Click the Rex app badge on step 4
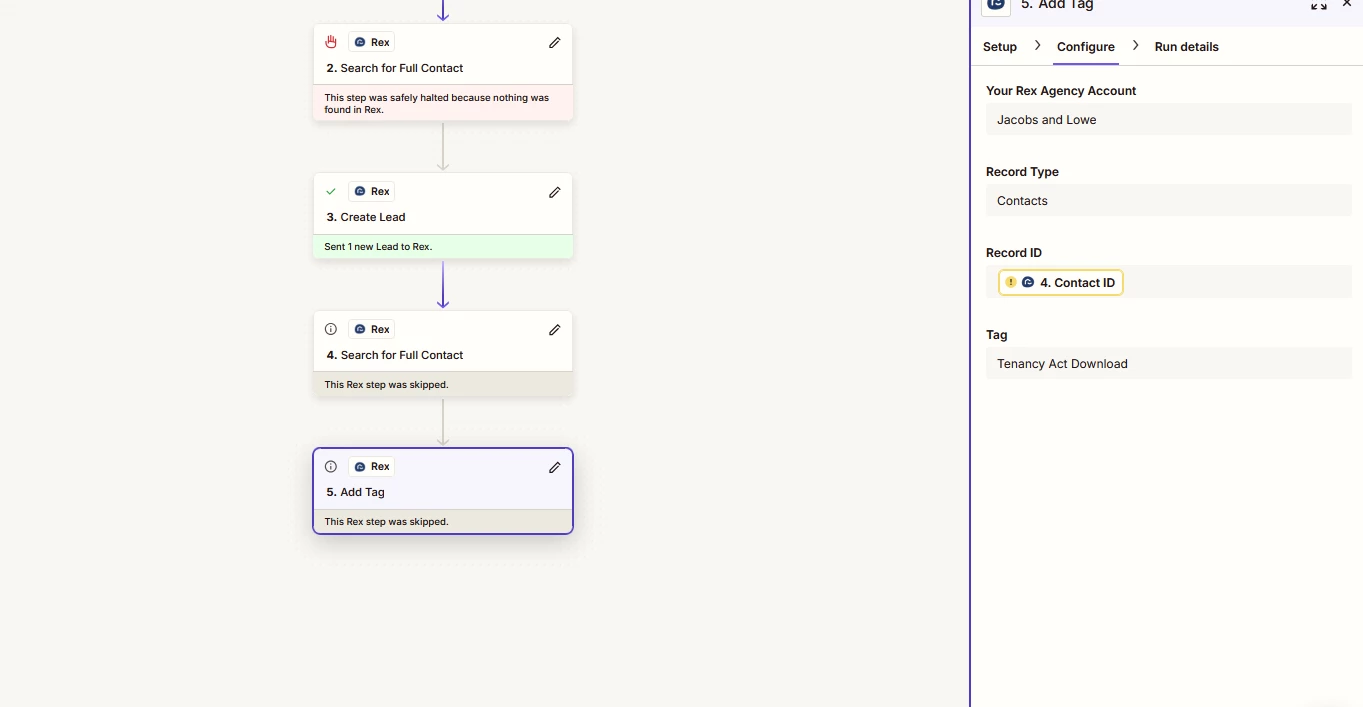Image resolution: width=1363 pixels, height=707 pixels. (x=371, y=329)
